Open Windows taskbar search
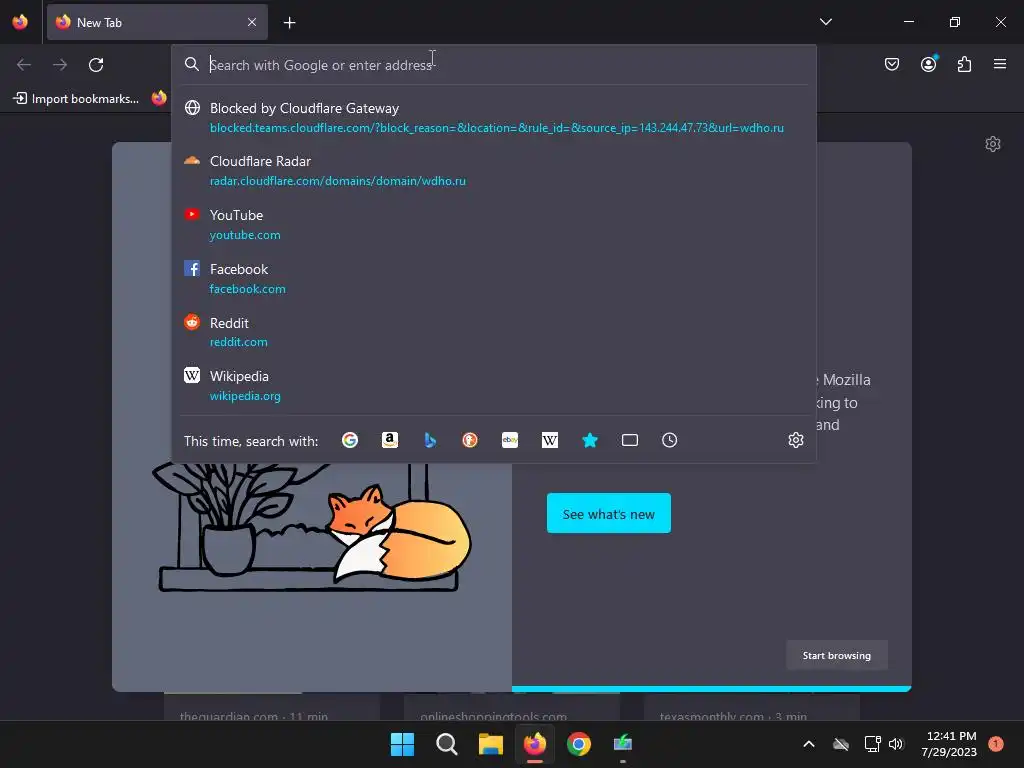 click(447, 744)
